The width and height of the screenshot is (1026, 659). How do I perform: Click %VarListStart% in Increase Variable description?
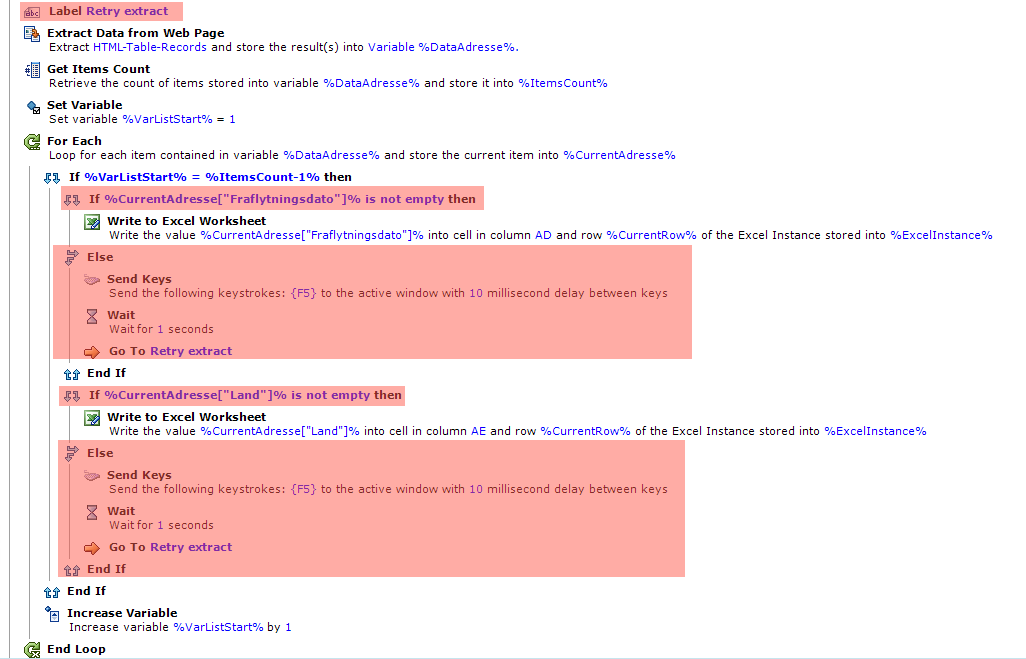pos(219,627)
